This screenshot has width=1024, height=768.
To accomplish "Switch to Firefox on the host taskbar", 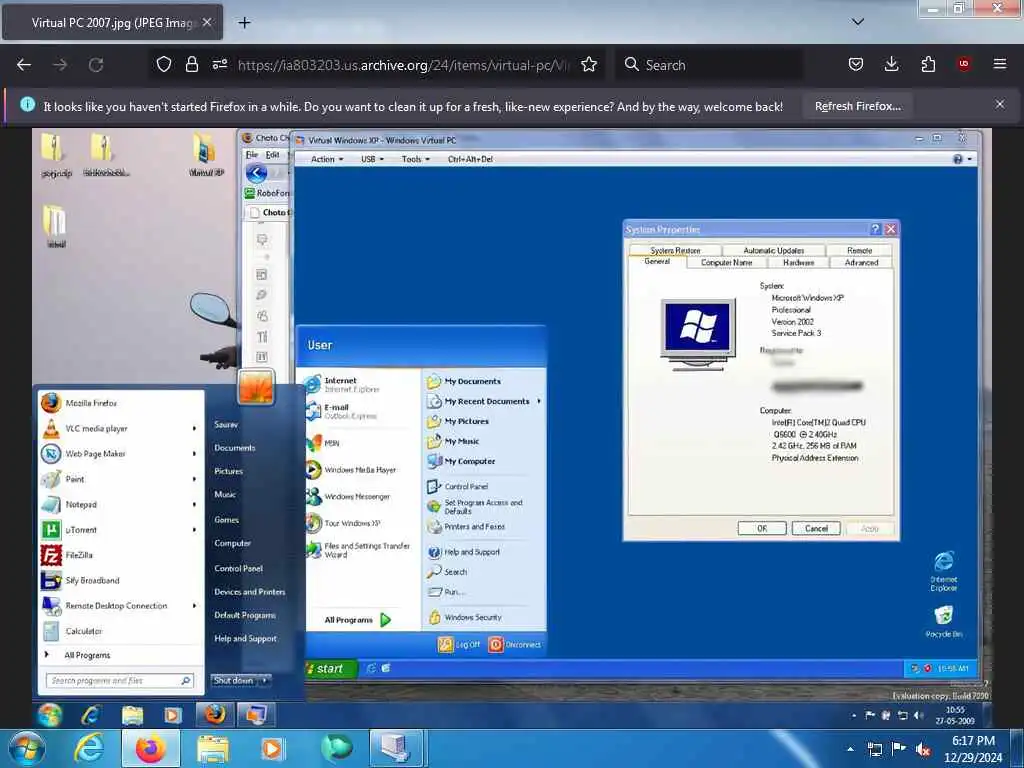I will [x=151, y=748].
